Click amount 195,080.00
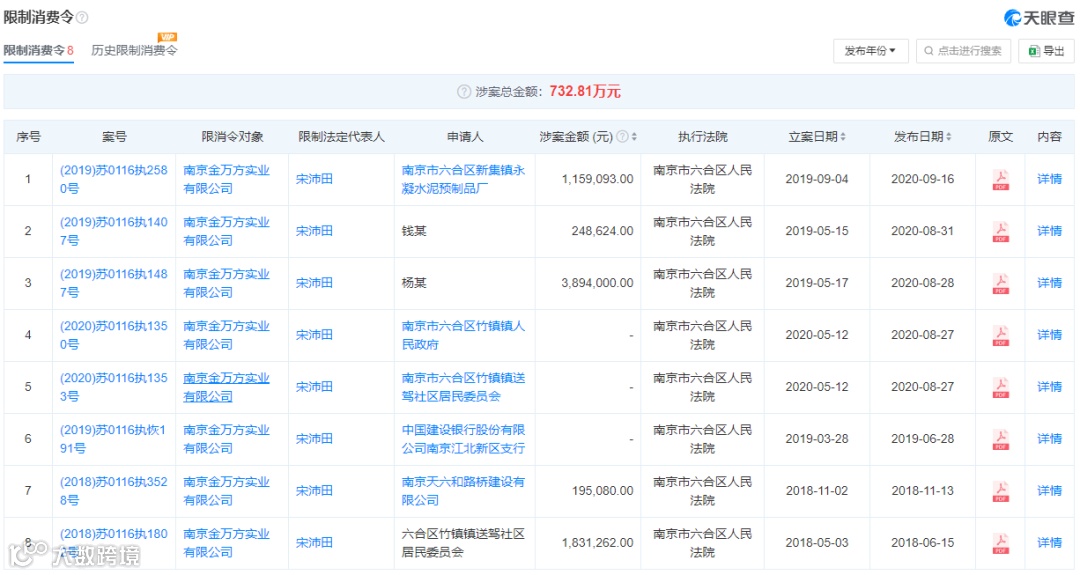1080x575 pixels. click(602, 491)
